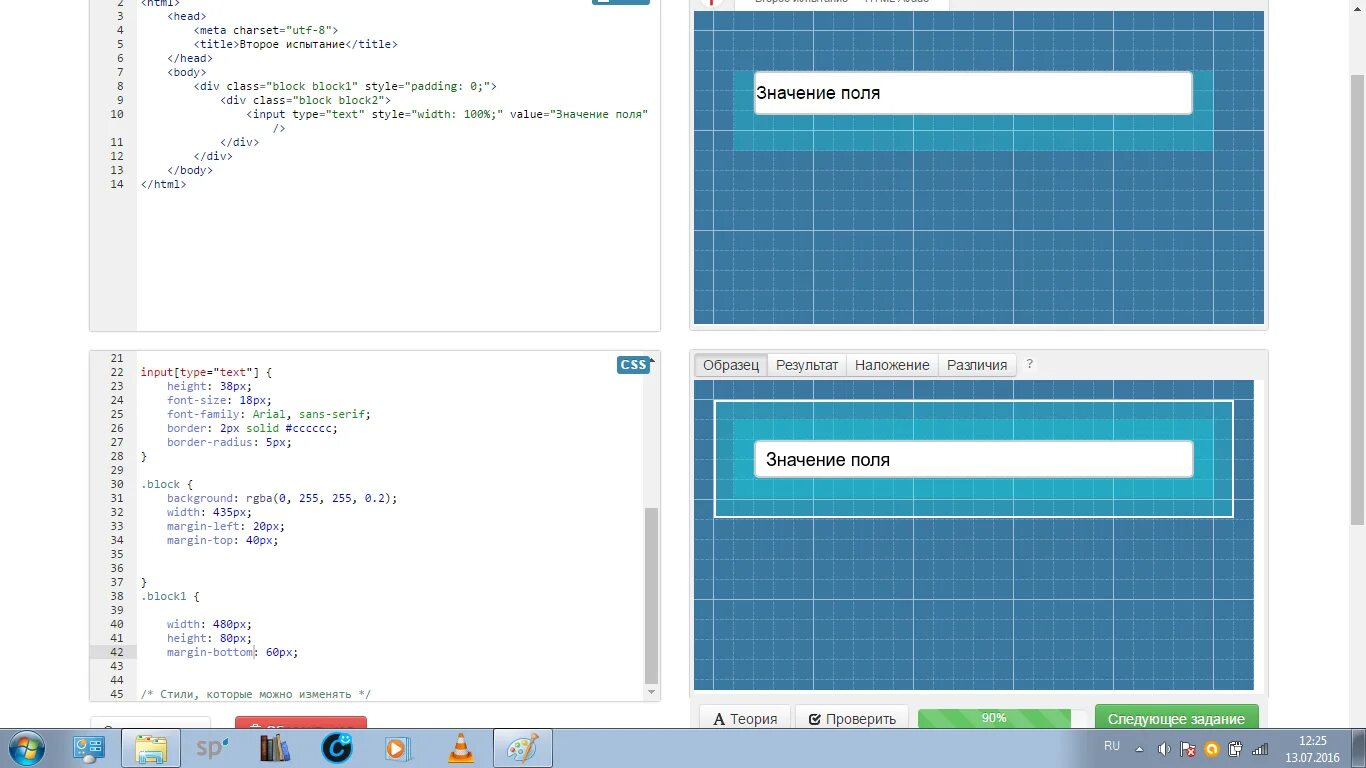Click the div class="block block2" HTML line
Image resolution: width=1366 pixels, height=768 pixels.
(x=306, y=100)
